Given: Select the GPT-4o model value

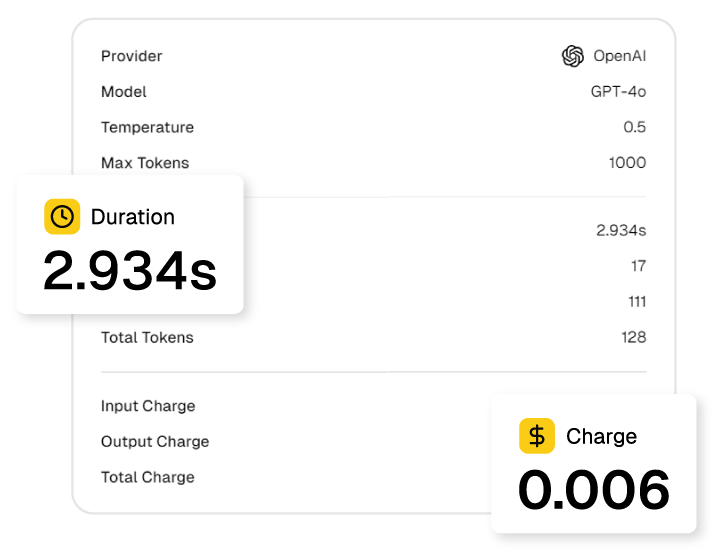Looking at the screenshot, I should 618,92.
